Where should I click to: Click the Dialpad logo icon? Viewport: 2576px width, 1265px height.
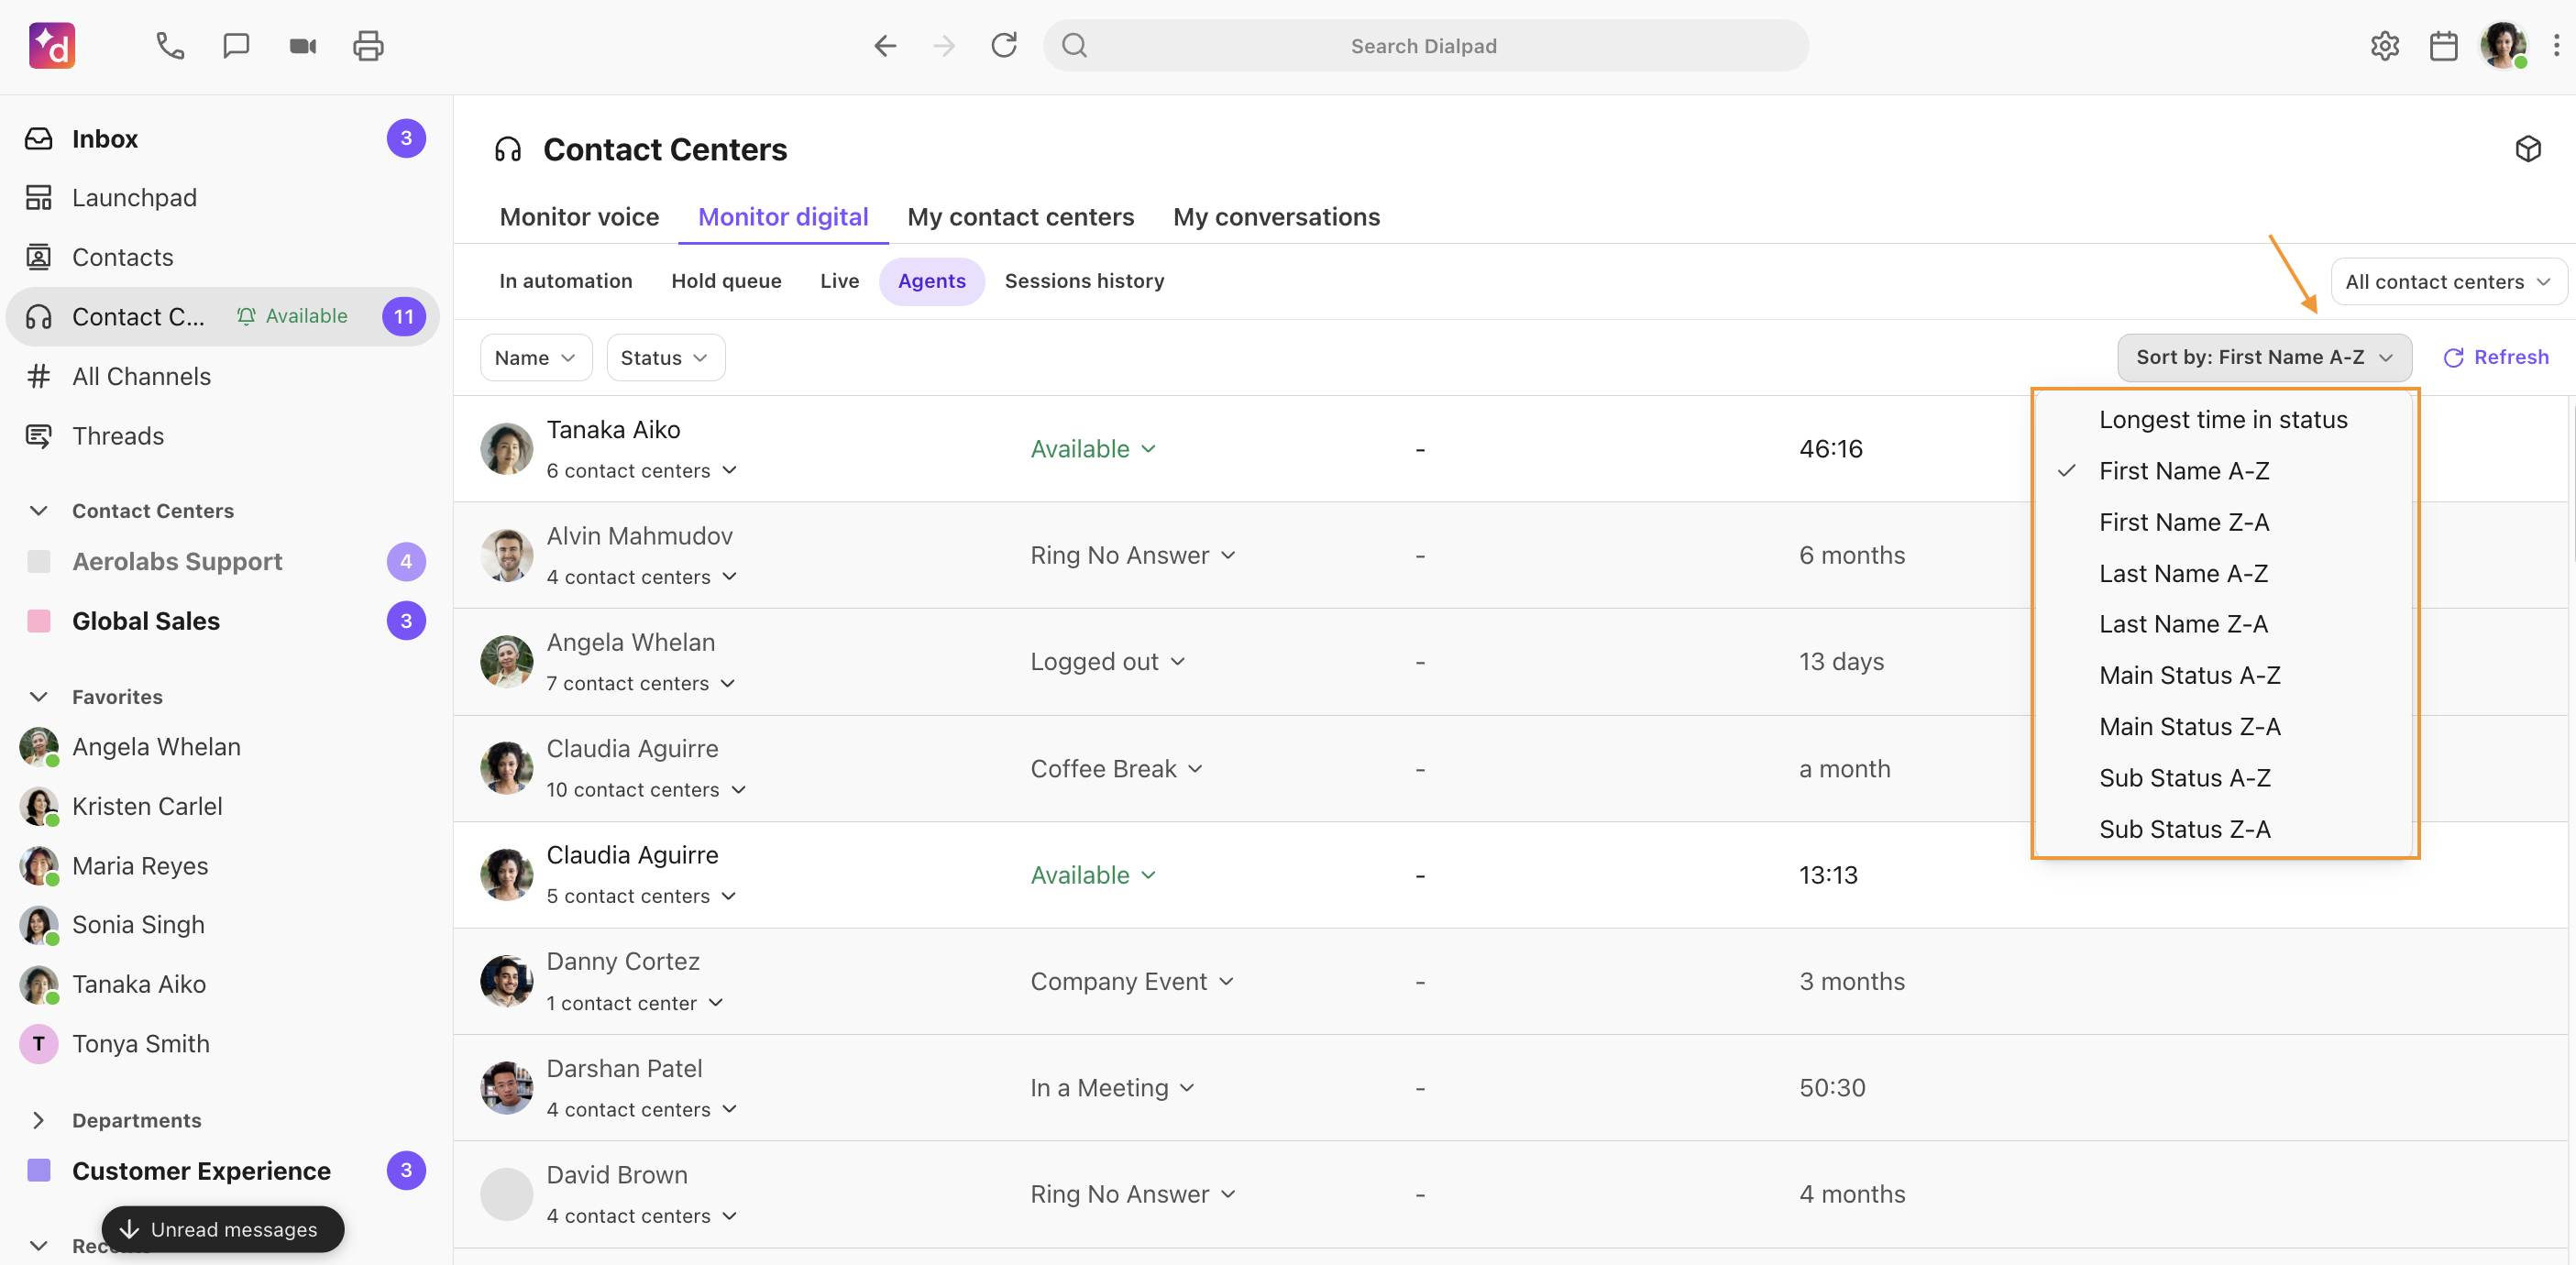[52, 46]
